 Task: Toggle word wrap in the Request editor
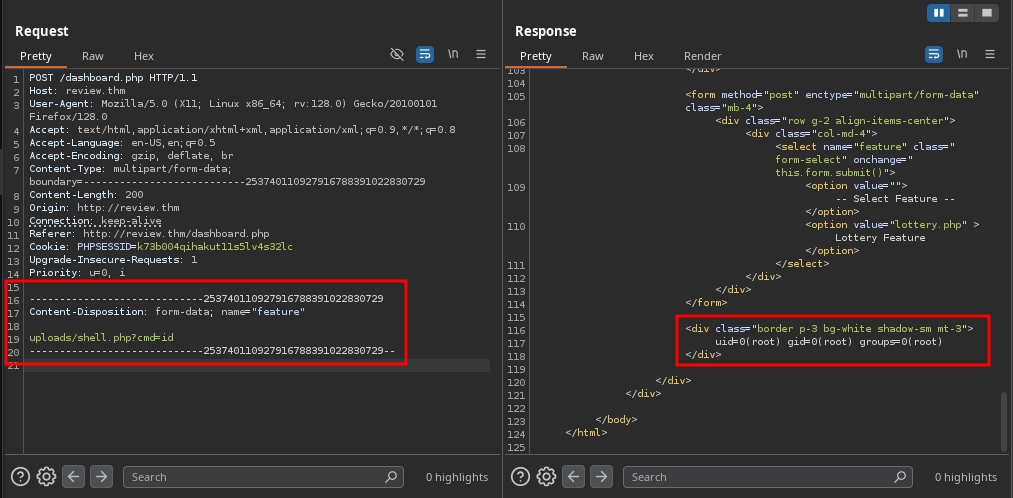click(424, 54)
